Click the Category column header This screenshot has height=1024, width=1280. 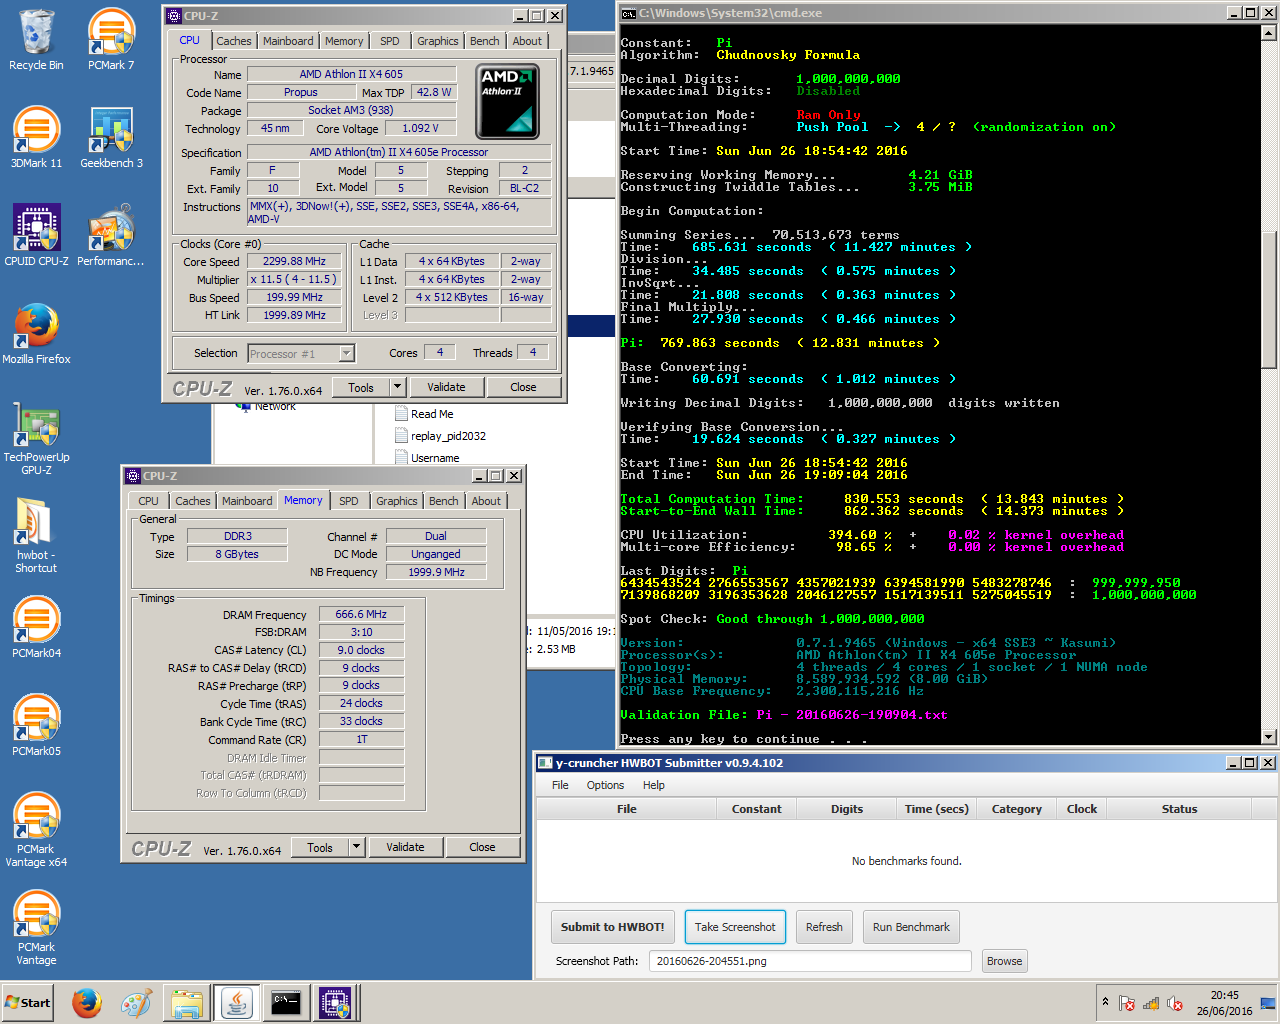1016,809
